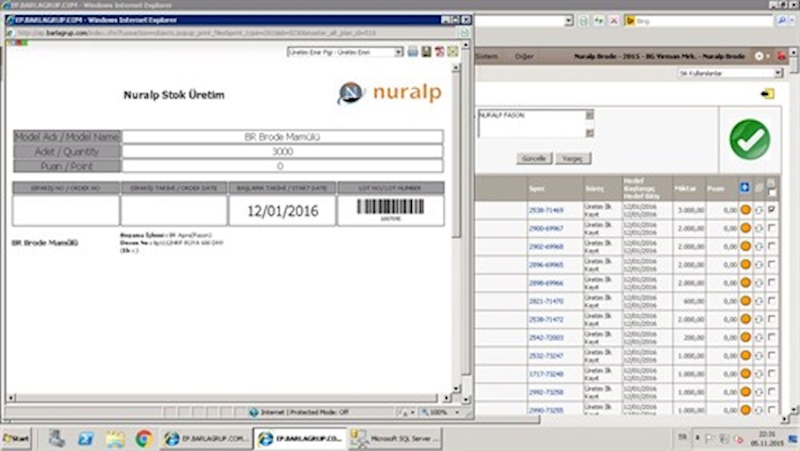Check the checkbox in row 2900-69967
The image size is (800, 451).
(771, 228)
